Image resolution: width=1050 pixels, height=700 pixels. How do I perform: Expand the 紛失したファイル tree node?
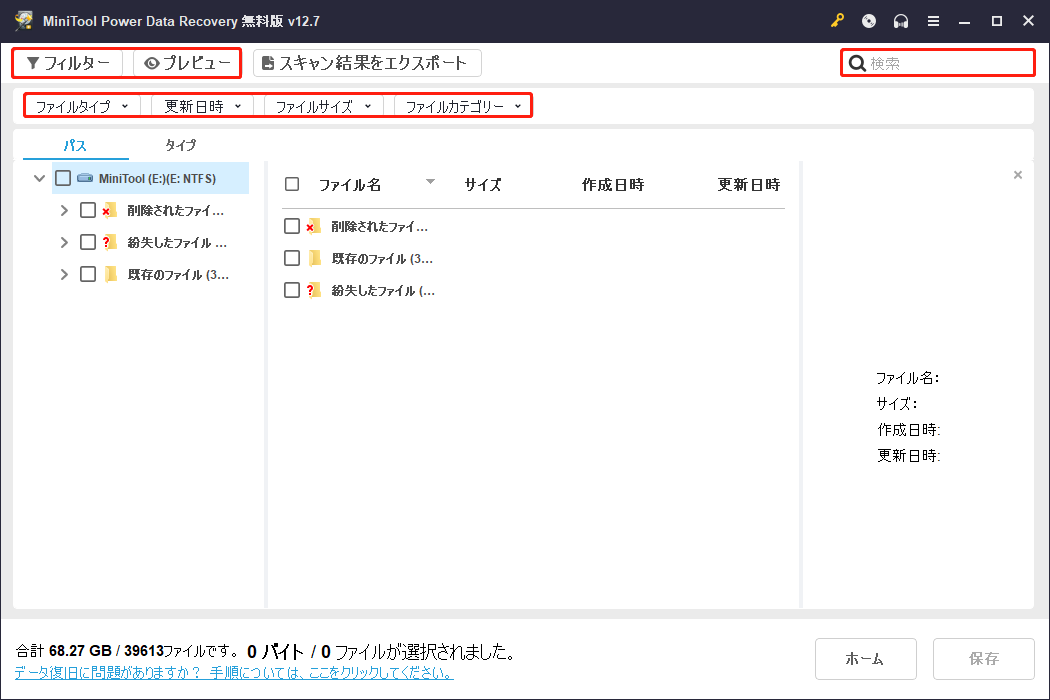click(x=62, y=241)
